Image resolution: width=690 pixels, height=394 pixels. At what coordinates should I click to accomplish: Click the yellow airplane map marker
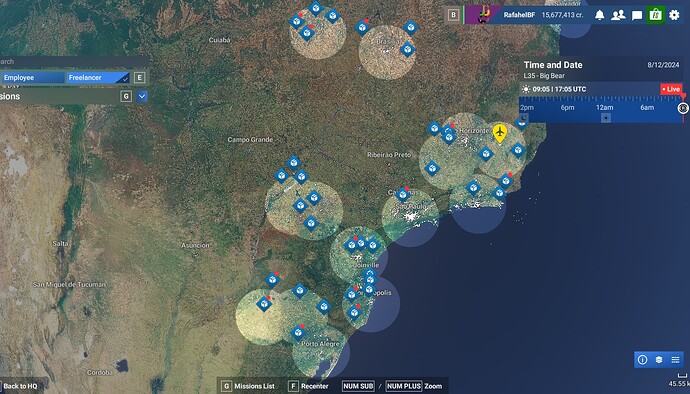499,133
